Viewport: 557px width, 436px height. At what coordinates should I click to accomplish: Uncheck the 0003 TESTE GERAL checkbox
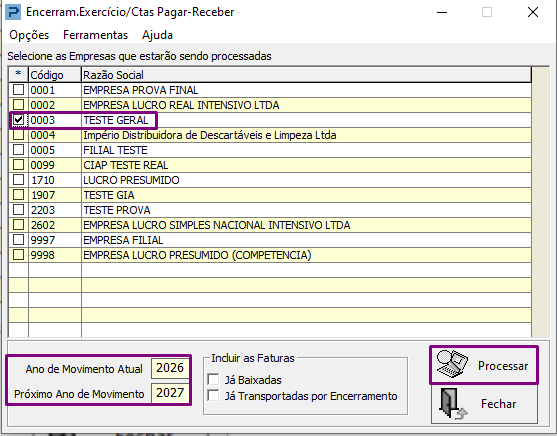pyautogui.click(x=18, y=120)
